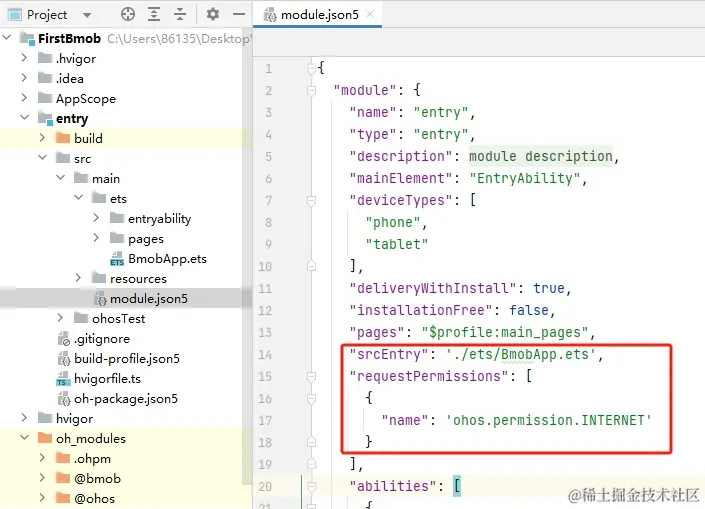Click the "$profile:main_pages" value
705x509 pixels.
click(x=505, y=332)
